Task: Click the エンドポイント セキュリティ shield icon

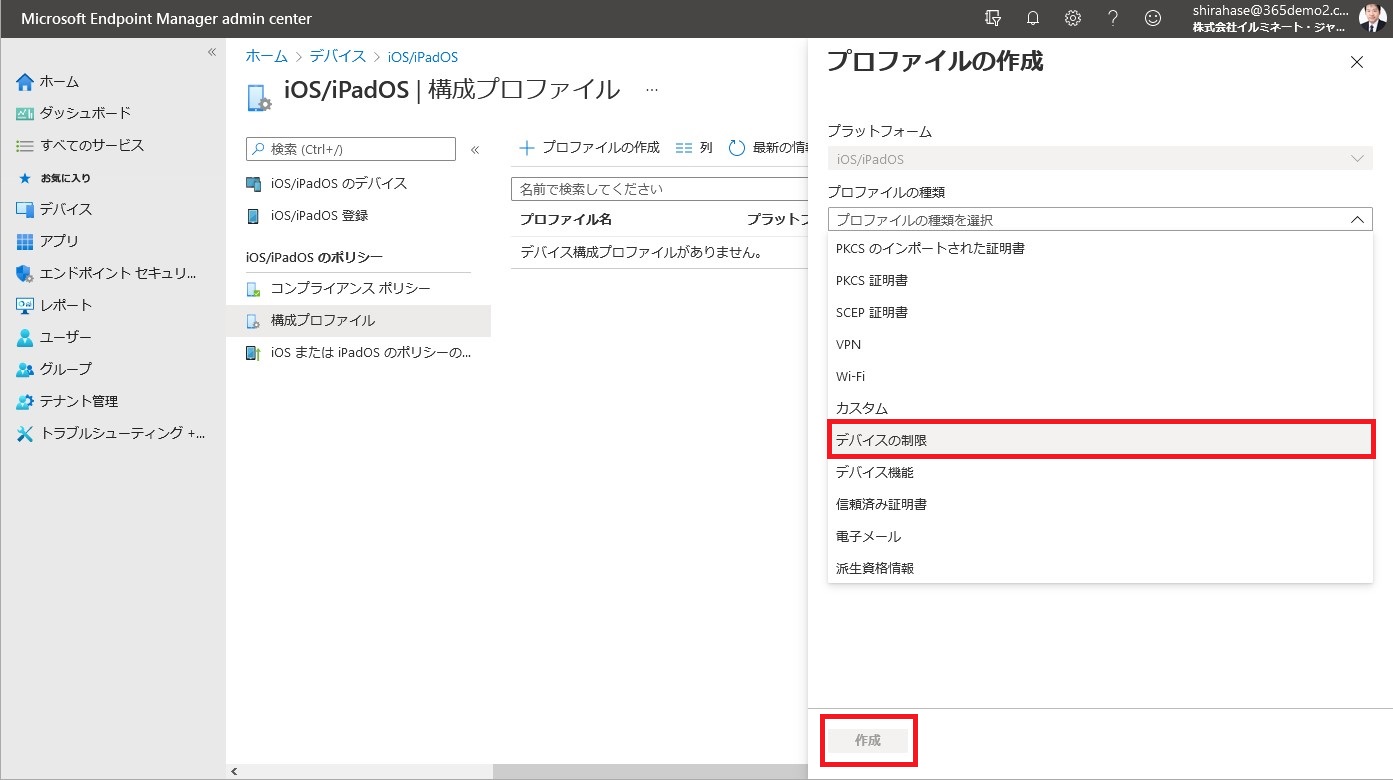Action: (25, 273)
